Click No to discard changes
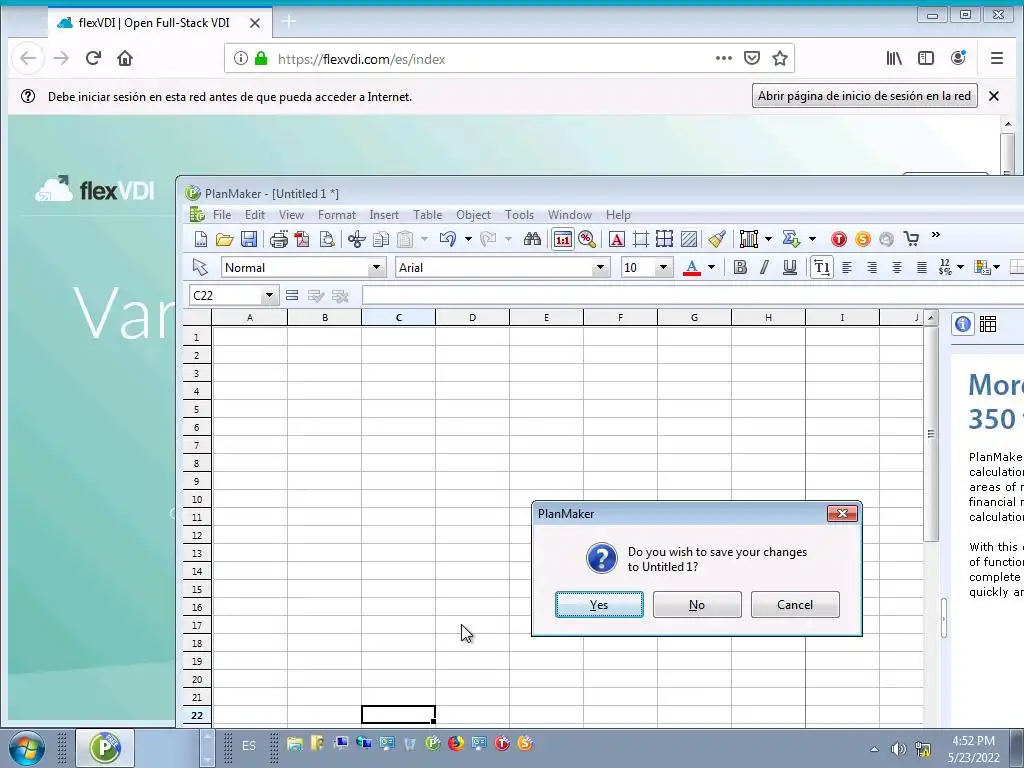The image size is (1024, 768). pyautogui.click(x=697, y=605)
